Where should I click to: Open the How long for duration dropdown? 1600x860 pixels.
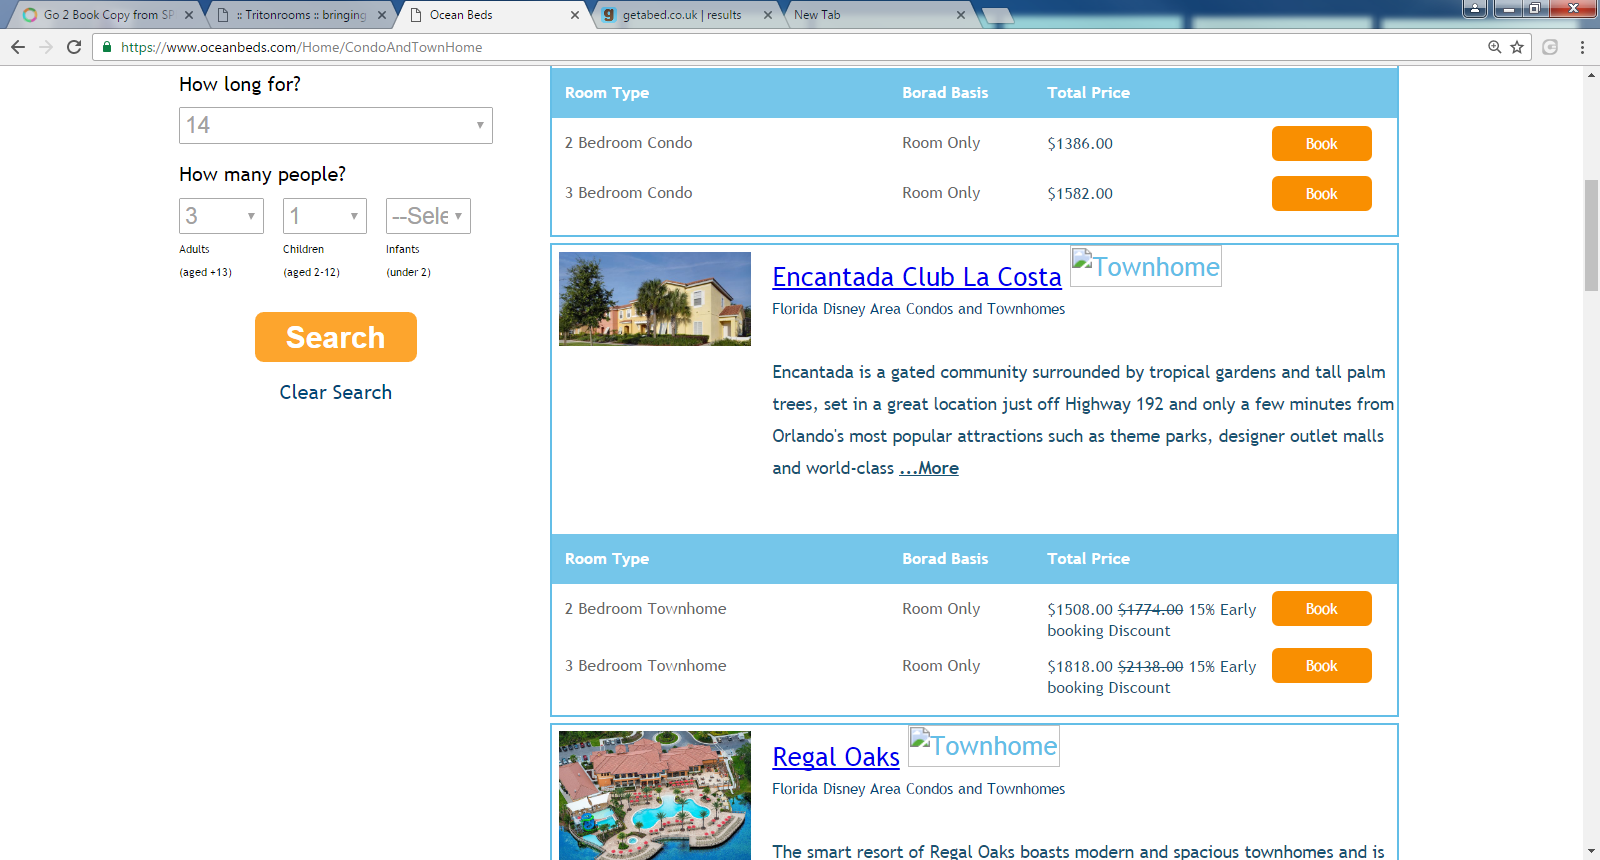click(336, 125)
